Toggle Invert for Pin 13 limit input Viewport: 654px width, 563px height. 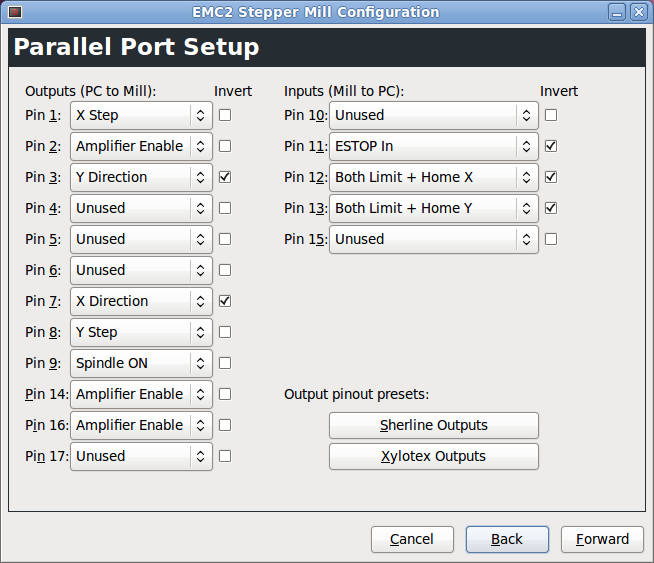click(x=551, y=208)
